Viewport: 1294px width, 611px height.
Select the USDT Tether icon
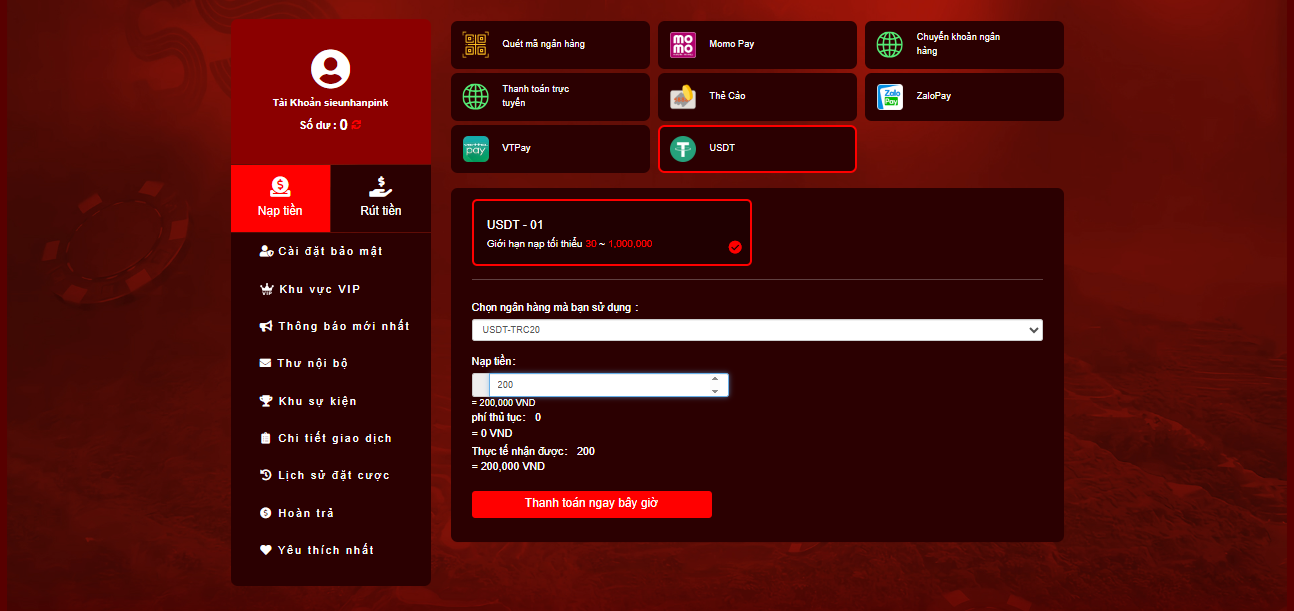683,148
